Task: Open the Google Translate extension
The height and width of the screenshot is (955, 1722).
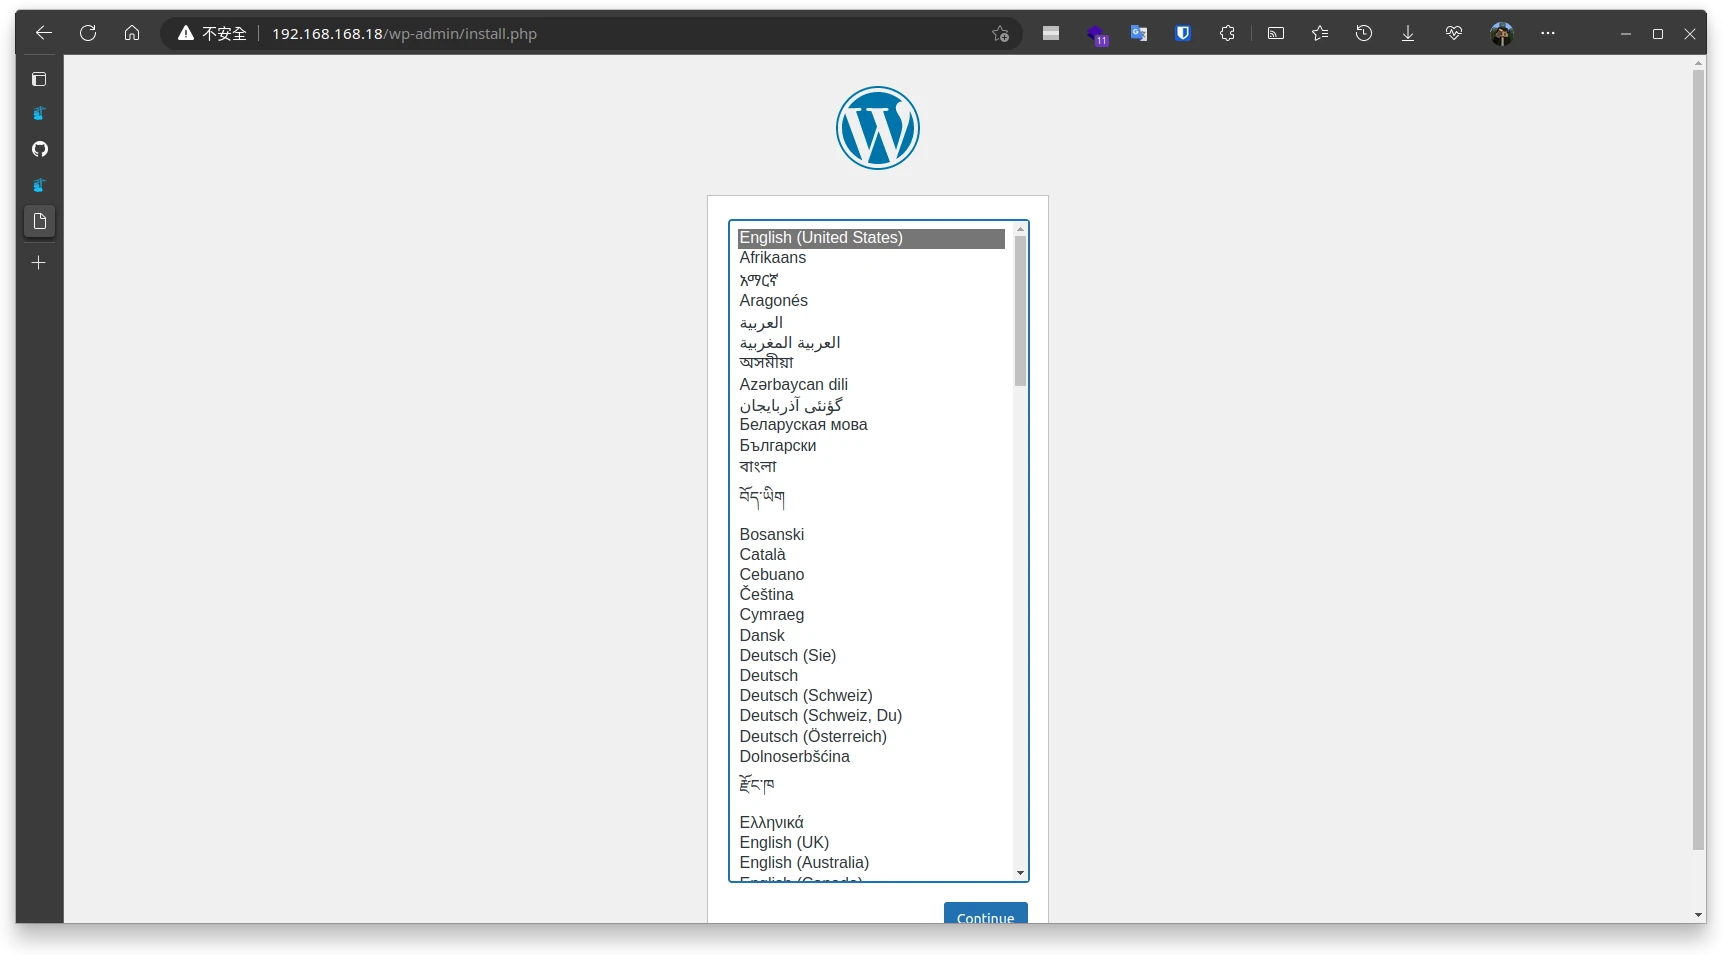Action: coord(1139,33)
